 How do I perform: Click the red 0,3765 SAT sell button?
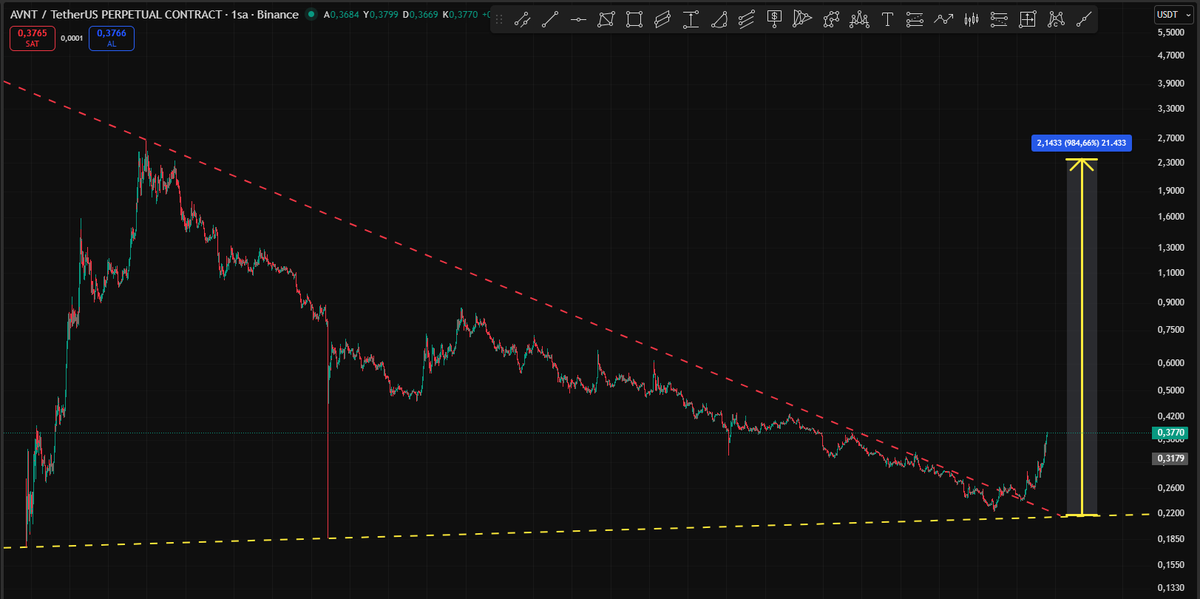point(32,38)
